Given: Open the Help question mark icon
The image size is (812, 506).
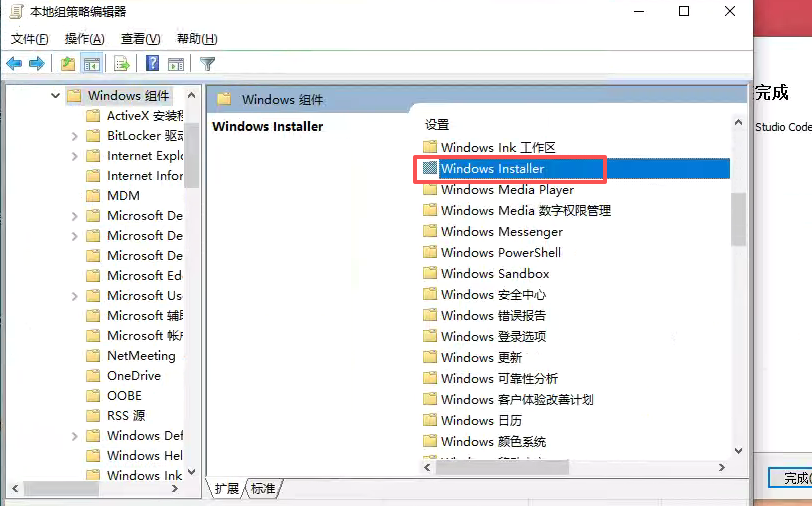Looking at the screenshot, I should tap(152, 63).
